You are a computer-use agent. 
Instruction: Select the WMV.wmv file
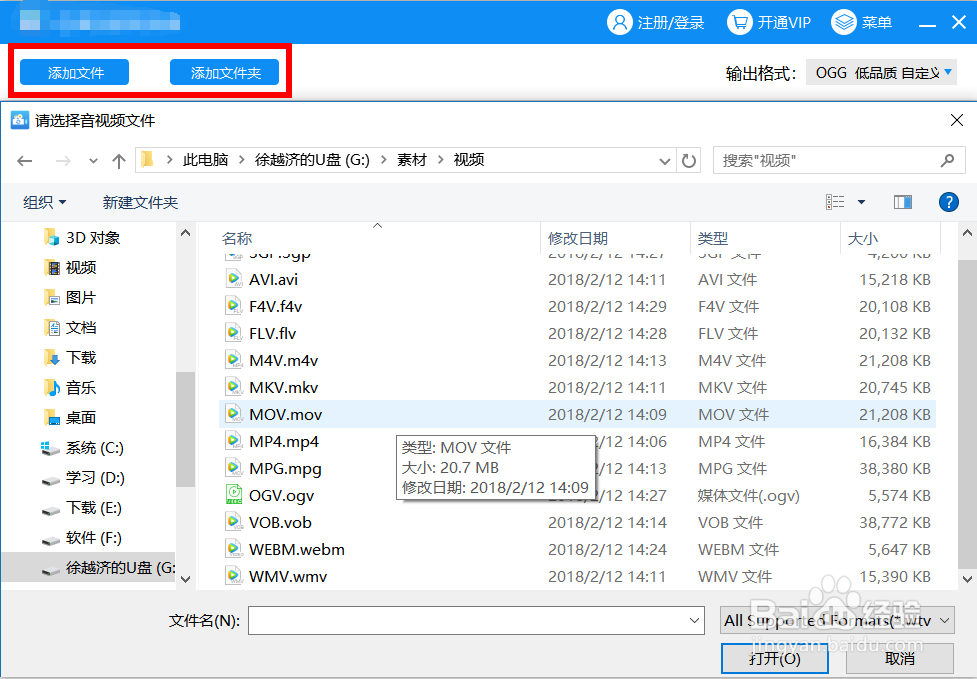tap(577, 576)
